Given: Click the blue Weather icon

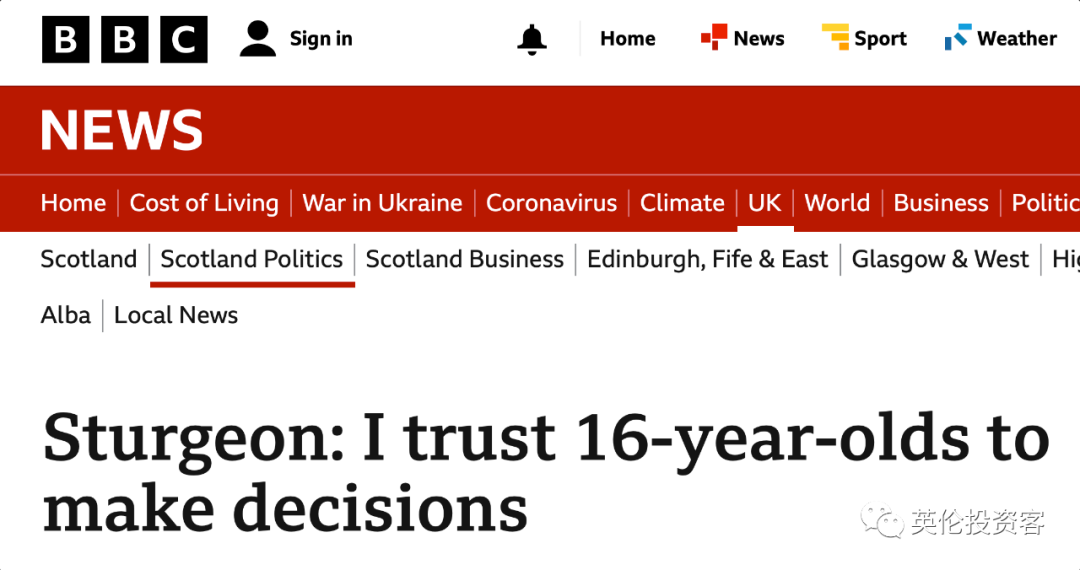Looking at the screenshot, I should [x=958, y=37].
